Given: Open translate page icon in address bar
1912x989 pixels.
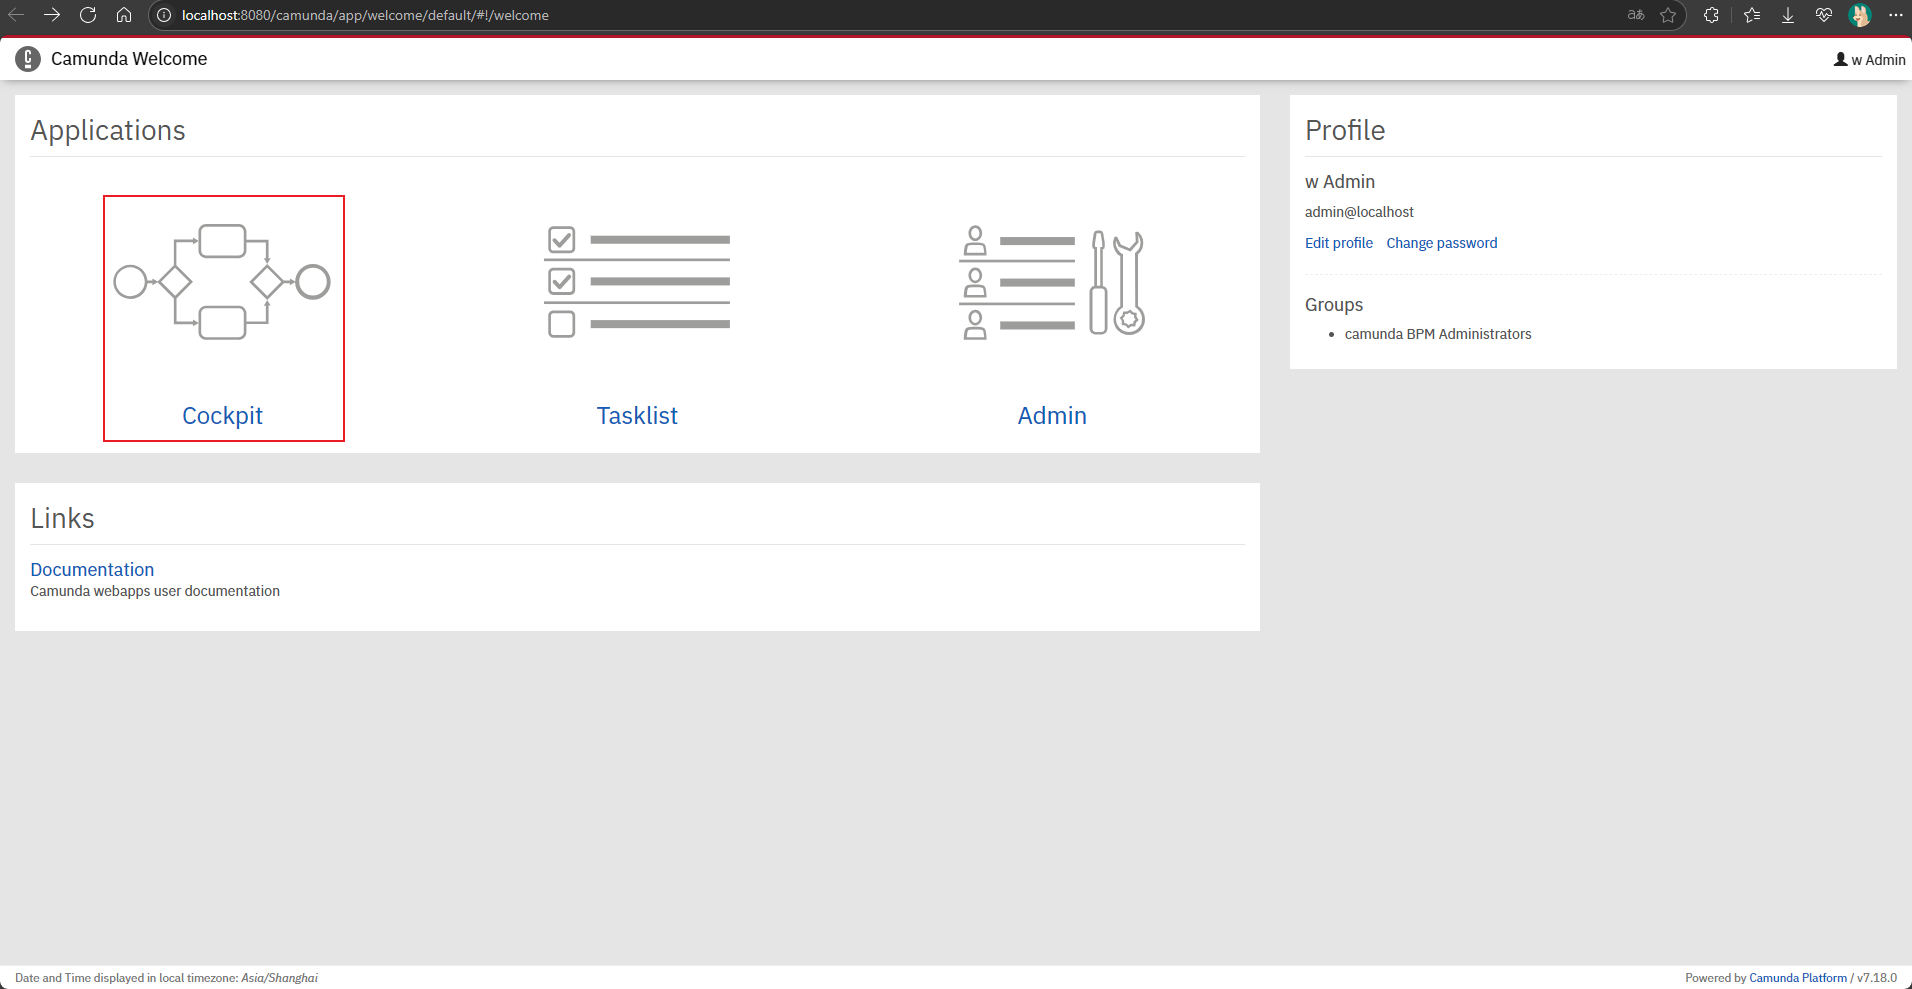Looking at the screenshot, I should coord(1636,15).
